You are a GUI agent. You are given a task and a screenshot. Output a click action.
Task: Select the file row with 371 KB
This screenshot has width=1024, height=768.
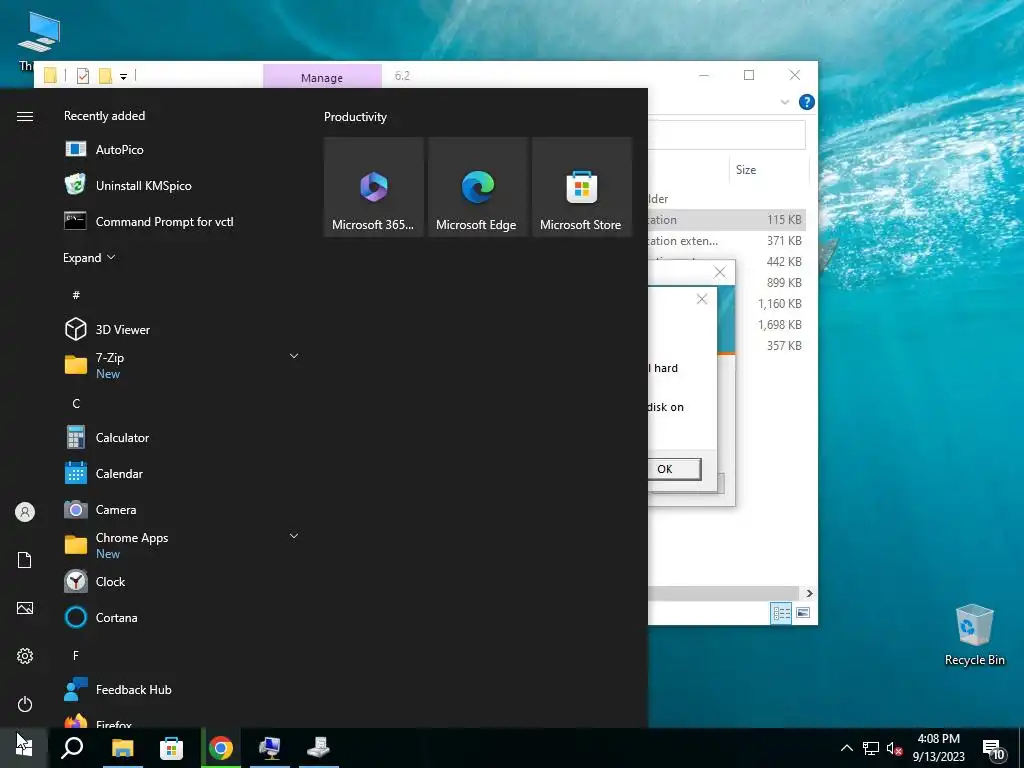pyautogui.click(x=727, y=241)
